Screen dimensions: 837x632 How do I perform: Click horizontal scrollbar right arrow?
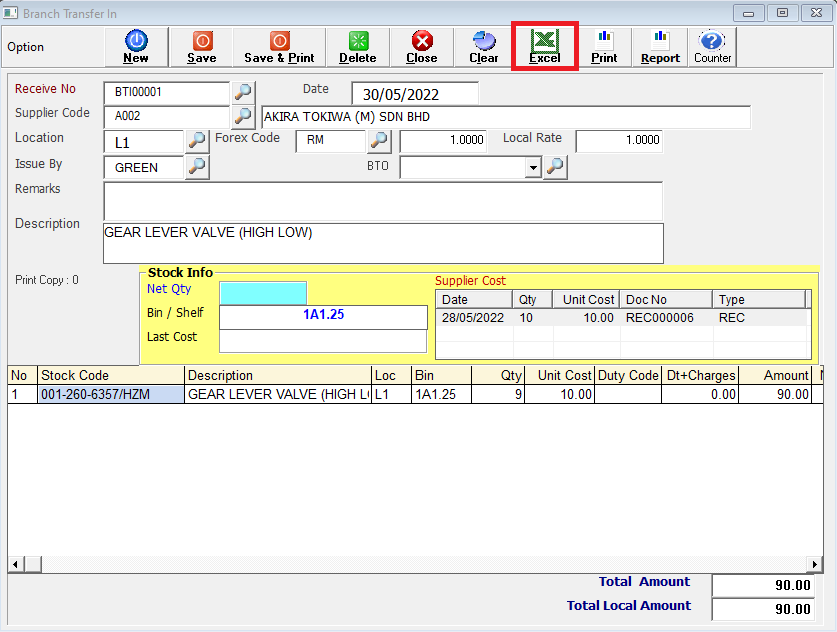(815, 564)
